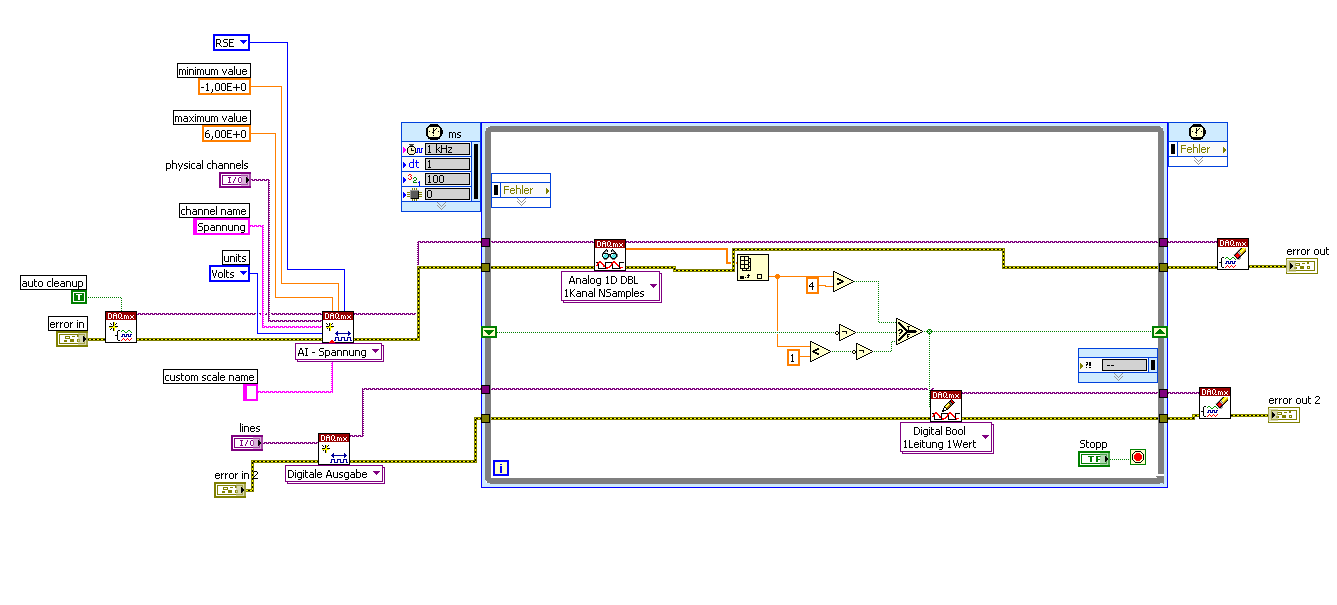Select the greater-than comparison node
The height and width of the screenshot is (605, 1337).
pos(842,283)
